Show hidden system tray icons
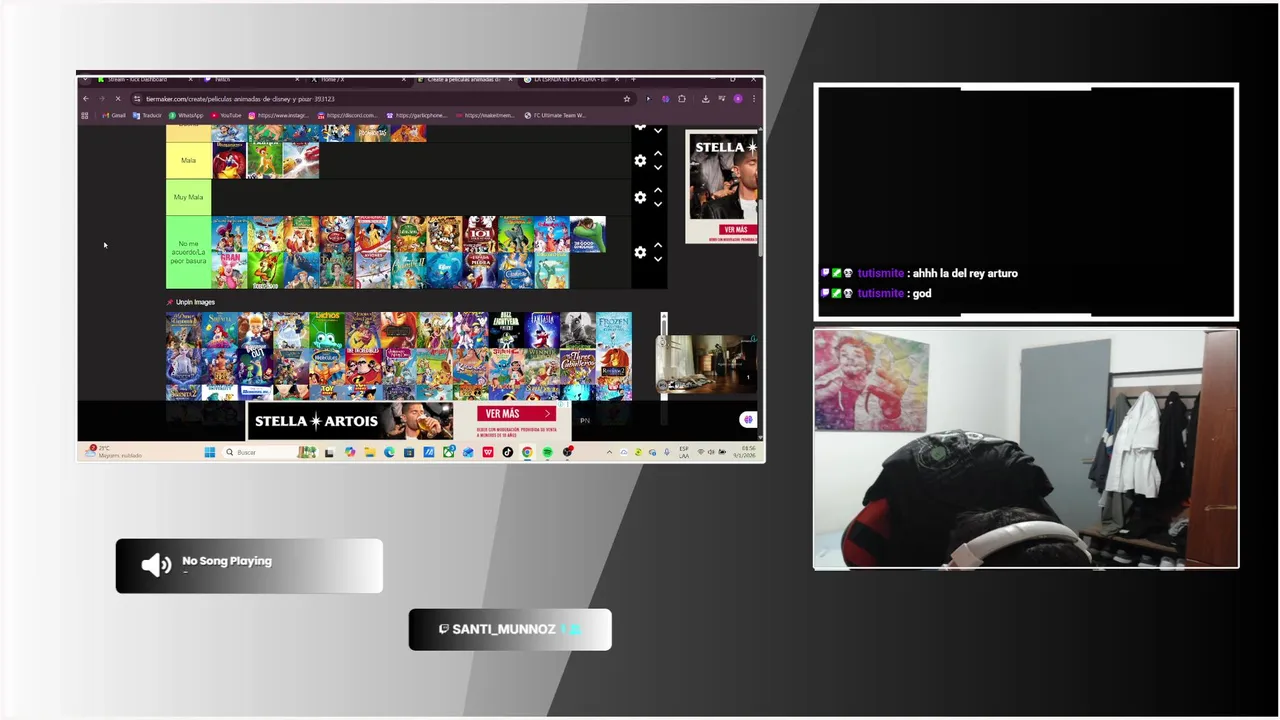Screen dimensions: 1280x720 pos(609,452)
